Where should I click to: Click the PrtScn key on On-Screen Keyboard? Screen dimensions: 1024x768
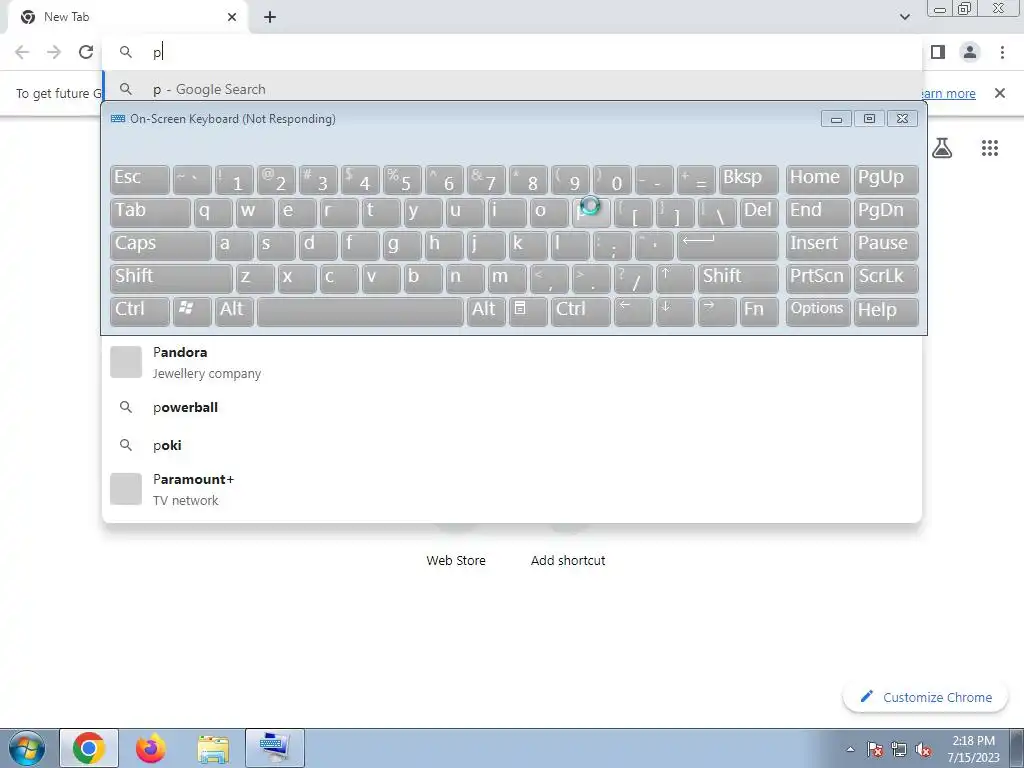coord(818,278)
